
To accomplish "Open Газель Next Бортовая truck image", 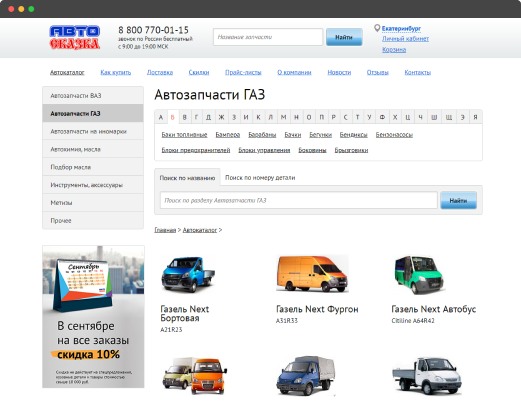I will [188, 274].
